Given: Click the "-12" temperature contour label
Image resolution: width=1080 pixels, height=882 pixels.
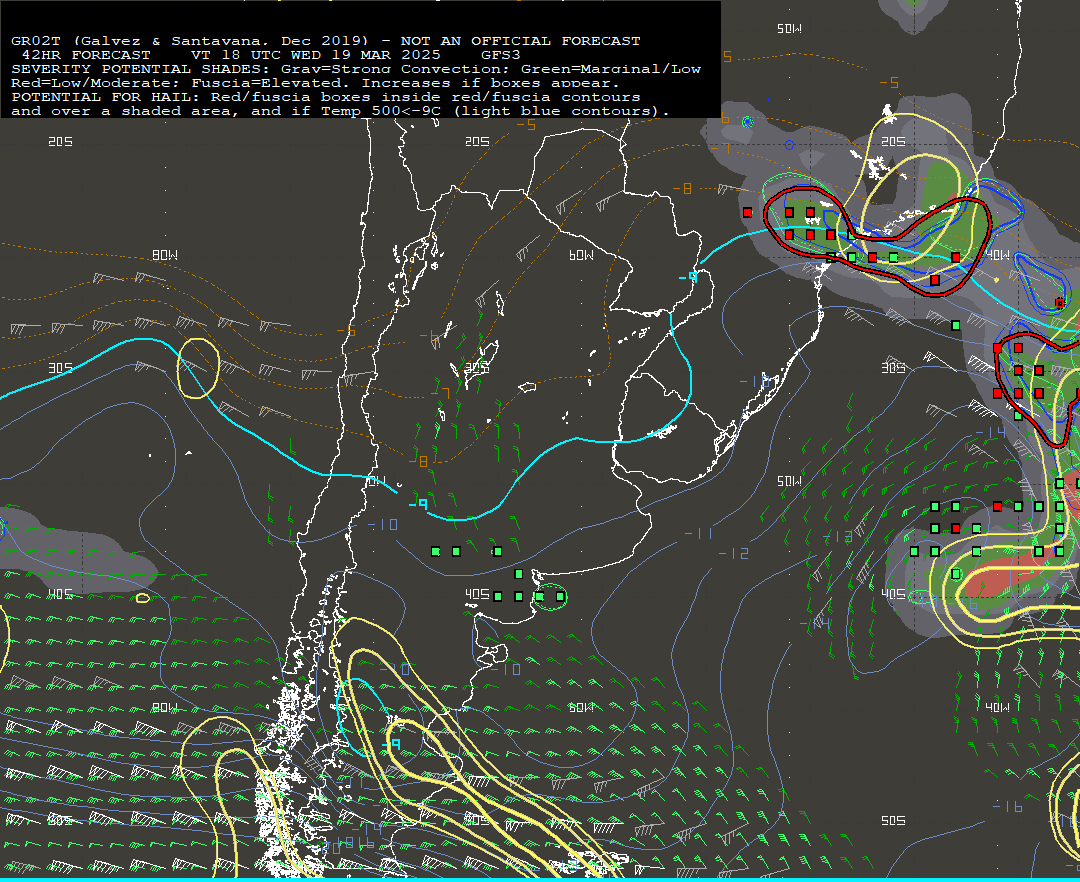Looking at the screenshot, I should 734,554.
